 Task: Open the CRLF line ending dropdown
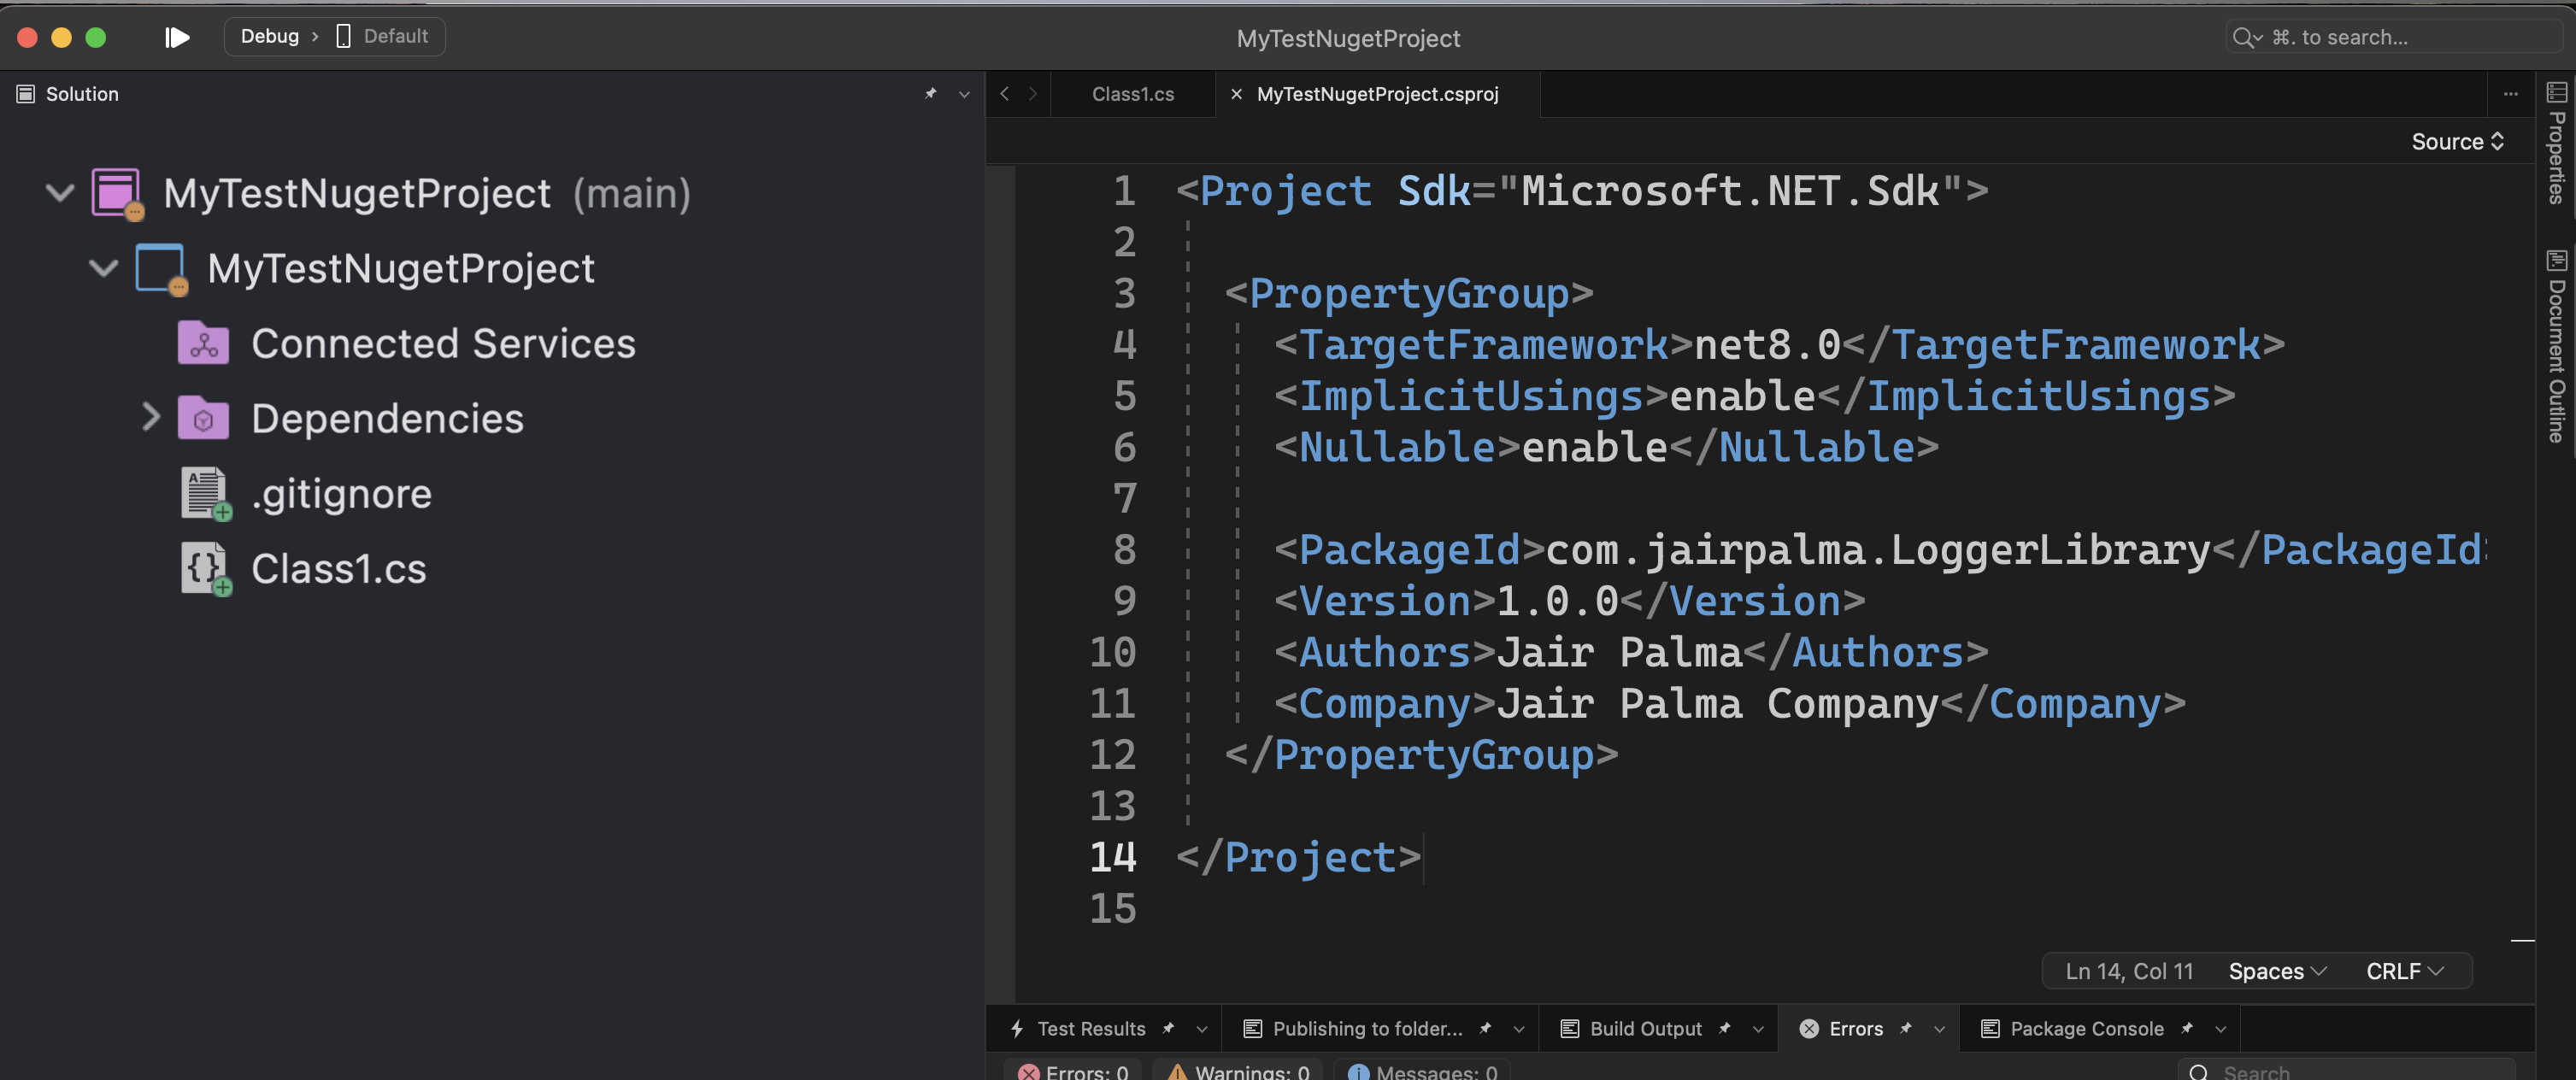(x=2404, y=971)
